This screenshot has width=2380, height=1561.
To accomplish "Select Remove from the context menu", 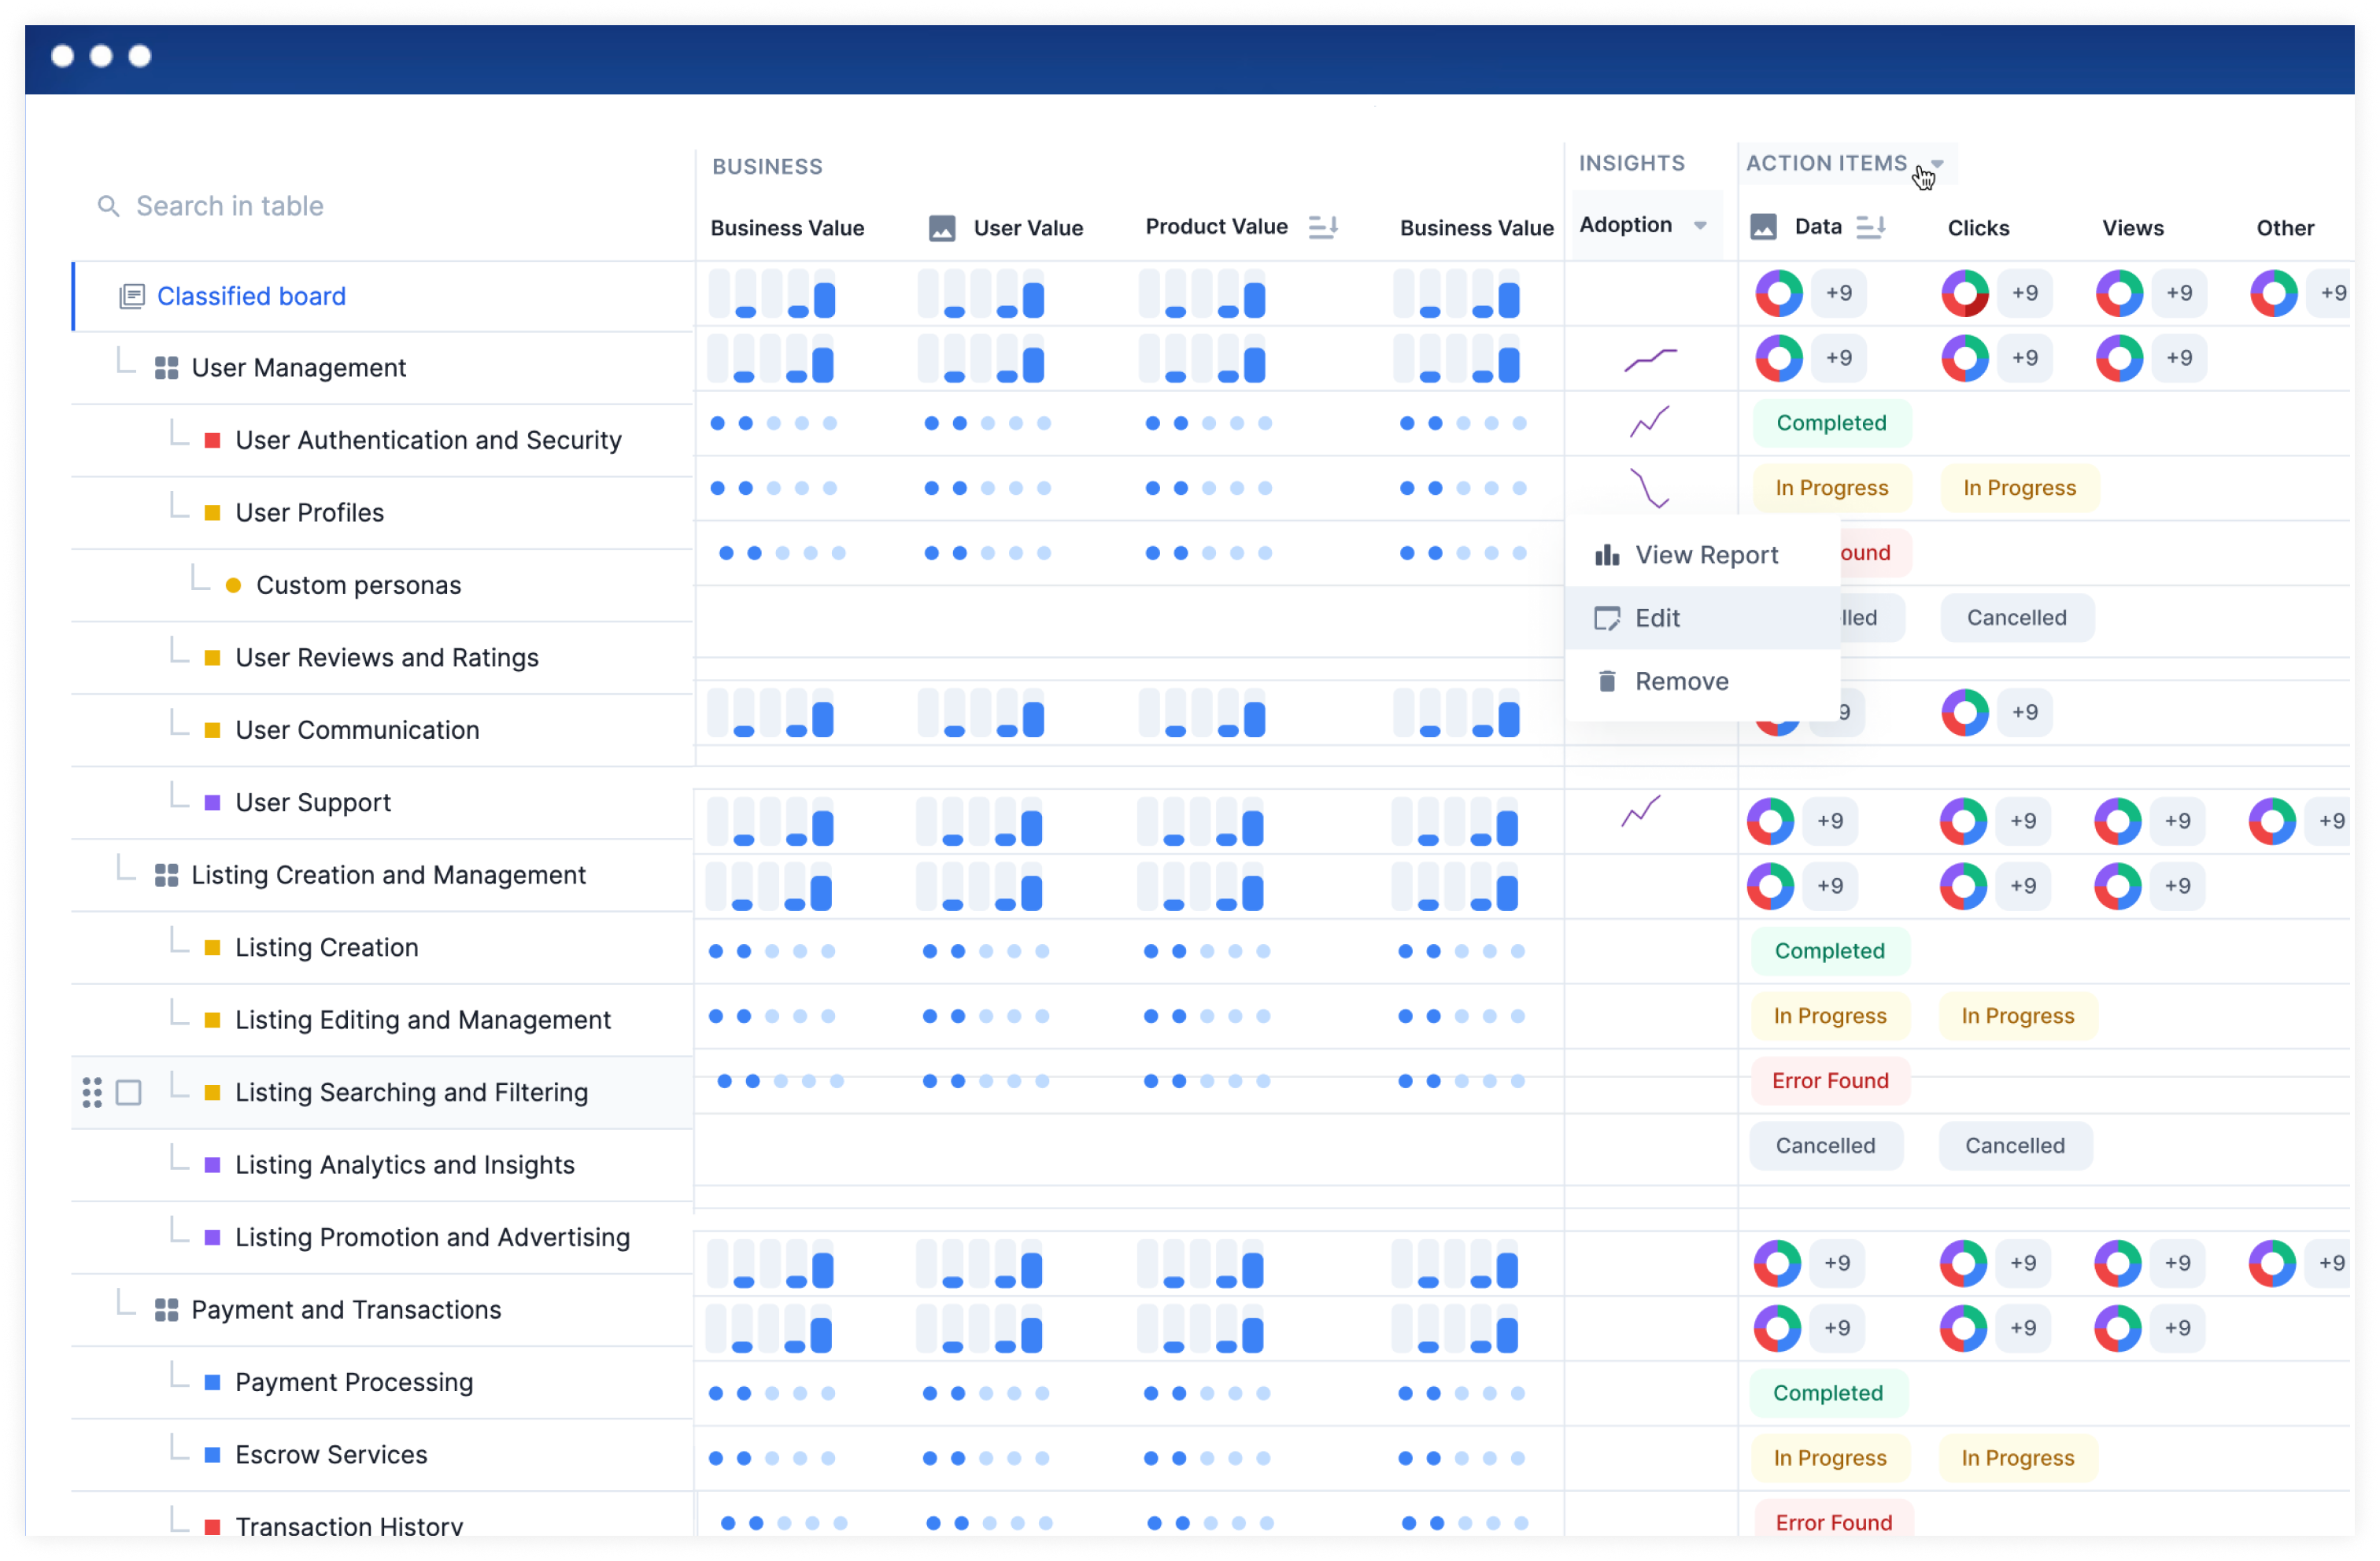I will click(x=1680, y=680).
